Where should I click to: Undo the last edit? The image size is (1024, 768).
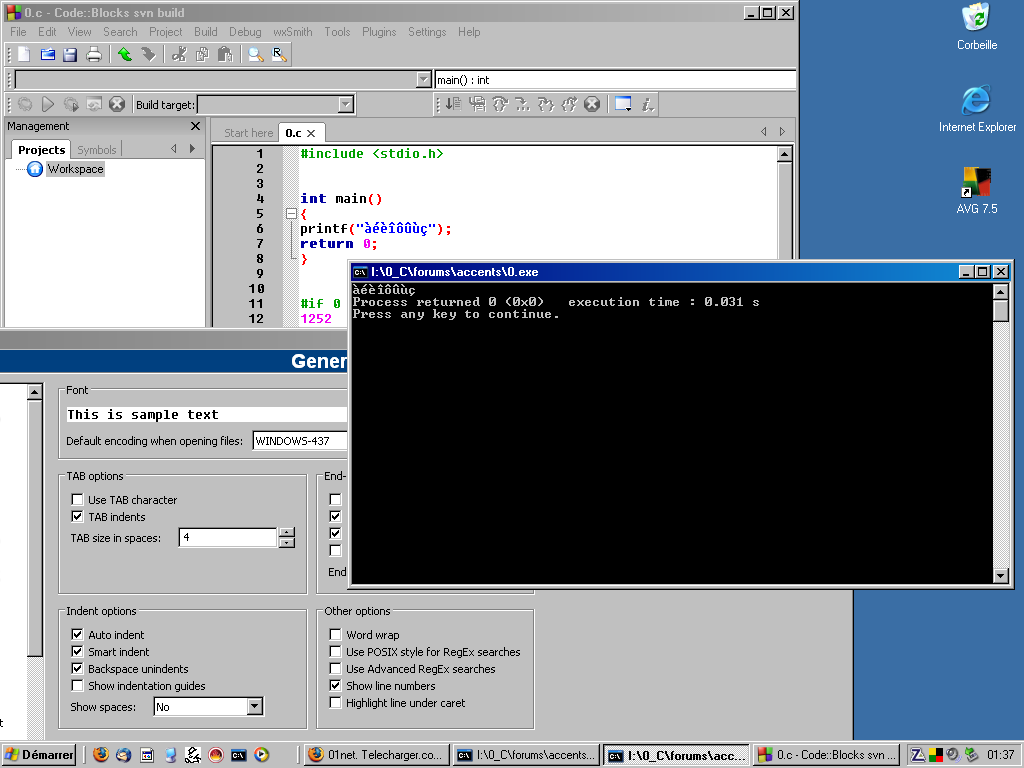click(124, 54)
